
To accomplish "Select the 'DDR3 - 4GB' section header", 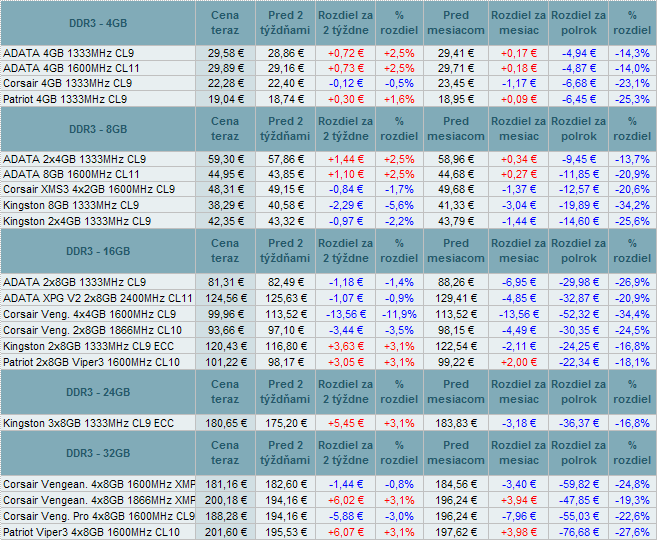I will pyautogui.click(x=98, y=23).
